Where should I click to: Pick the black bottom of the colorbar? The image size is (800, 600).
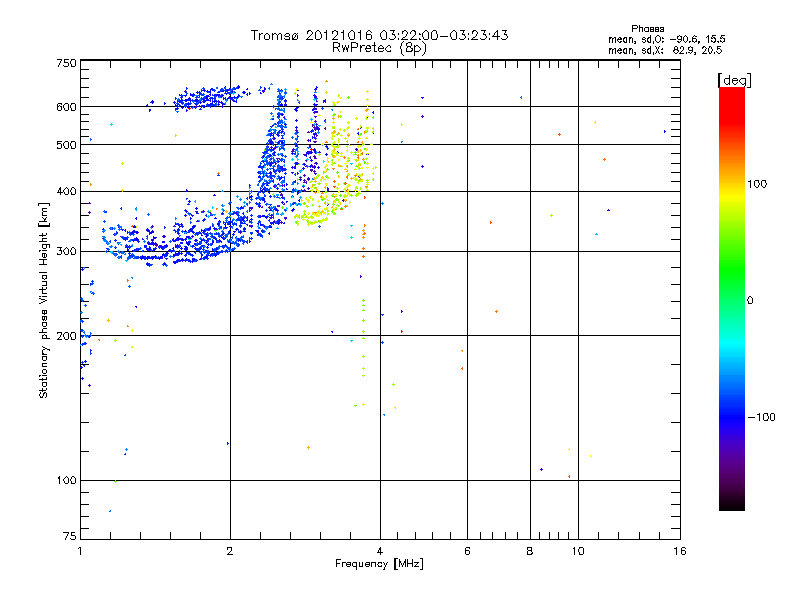731,503
